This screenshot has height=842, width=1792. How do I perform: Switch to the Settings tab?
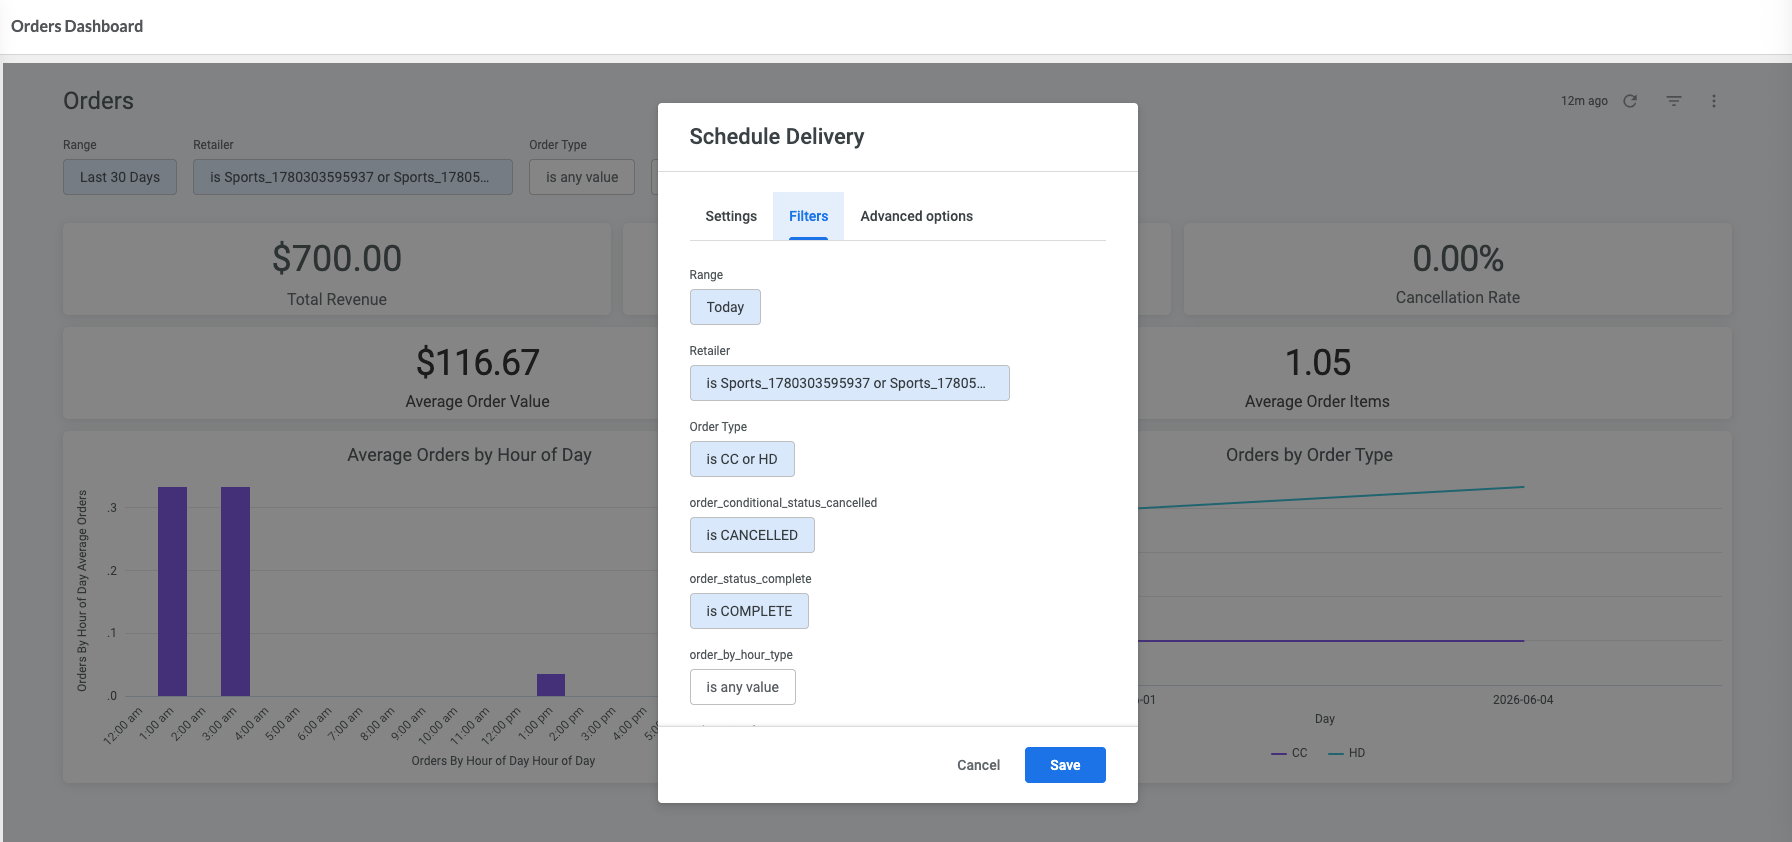point(731,216)
